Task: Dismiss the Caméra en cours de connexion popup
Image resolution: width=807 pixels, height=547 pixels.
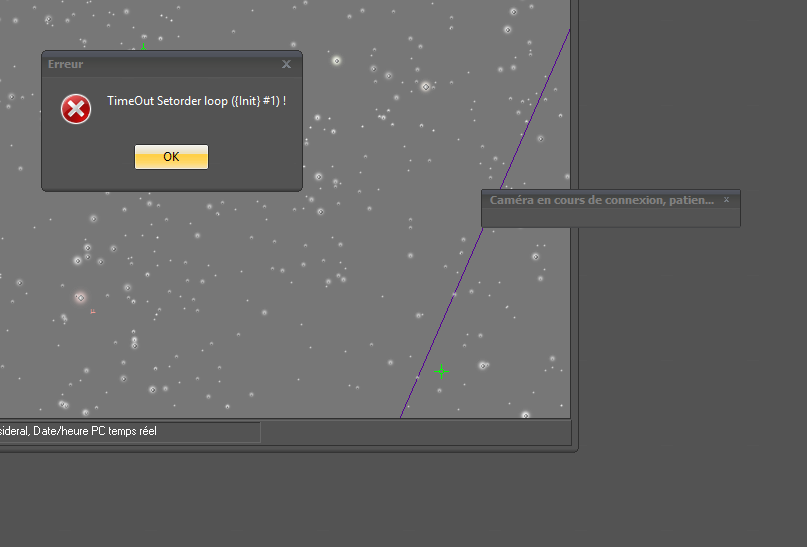Action: coord(727,200)
